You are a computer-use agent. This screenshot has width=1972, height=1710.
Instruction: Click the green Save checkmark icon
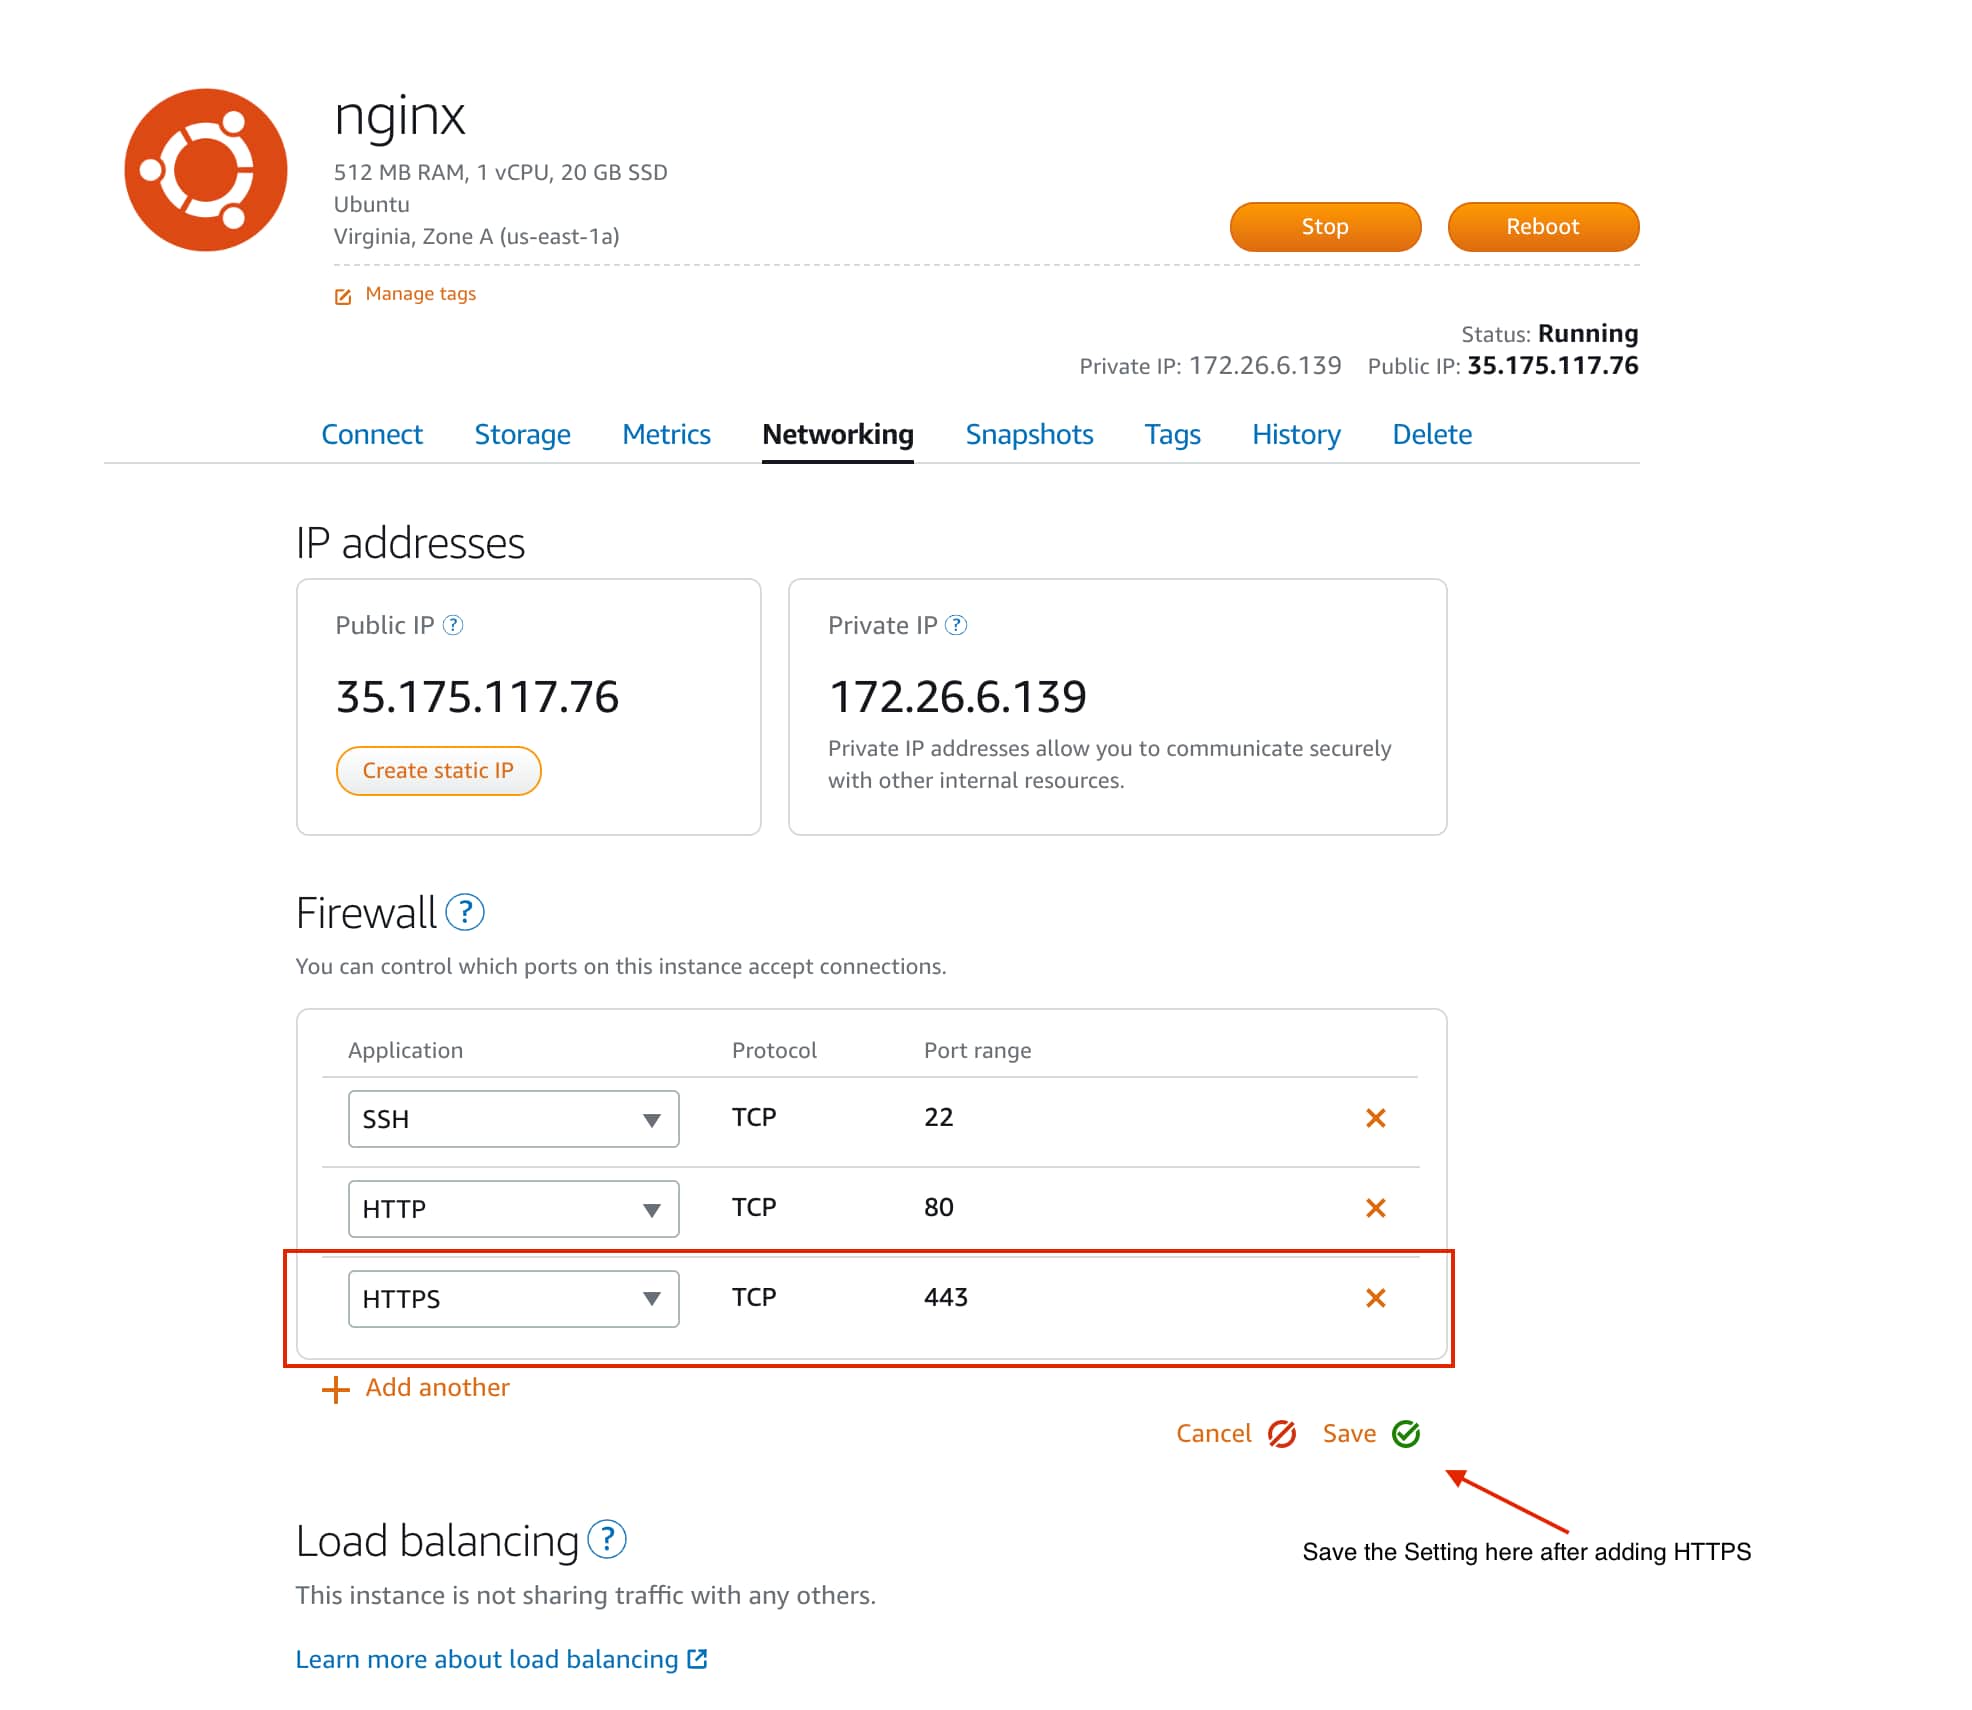[x=1406, y=1434]
